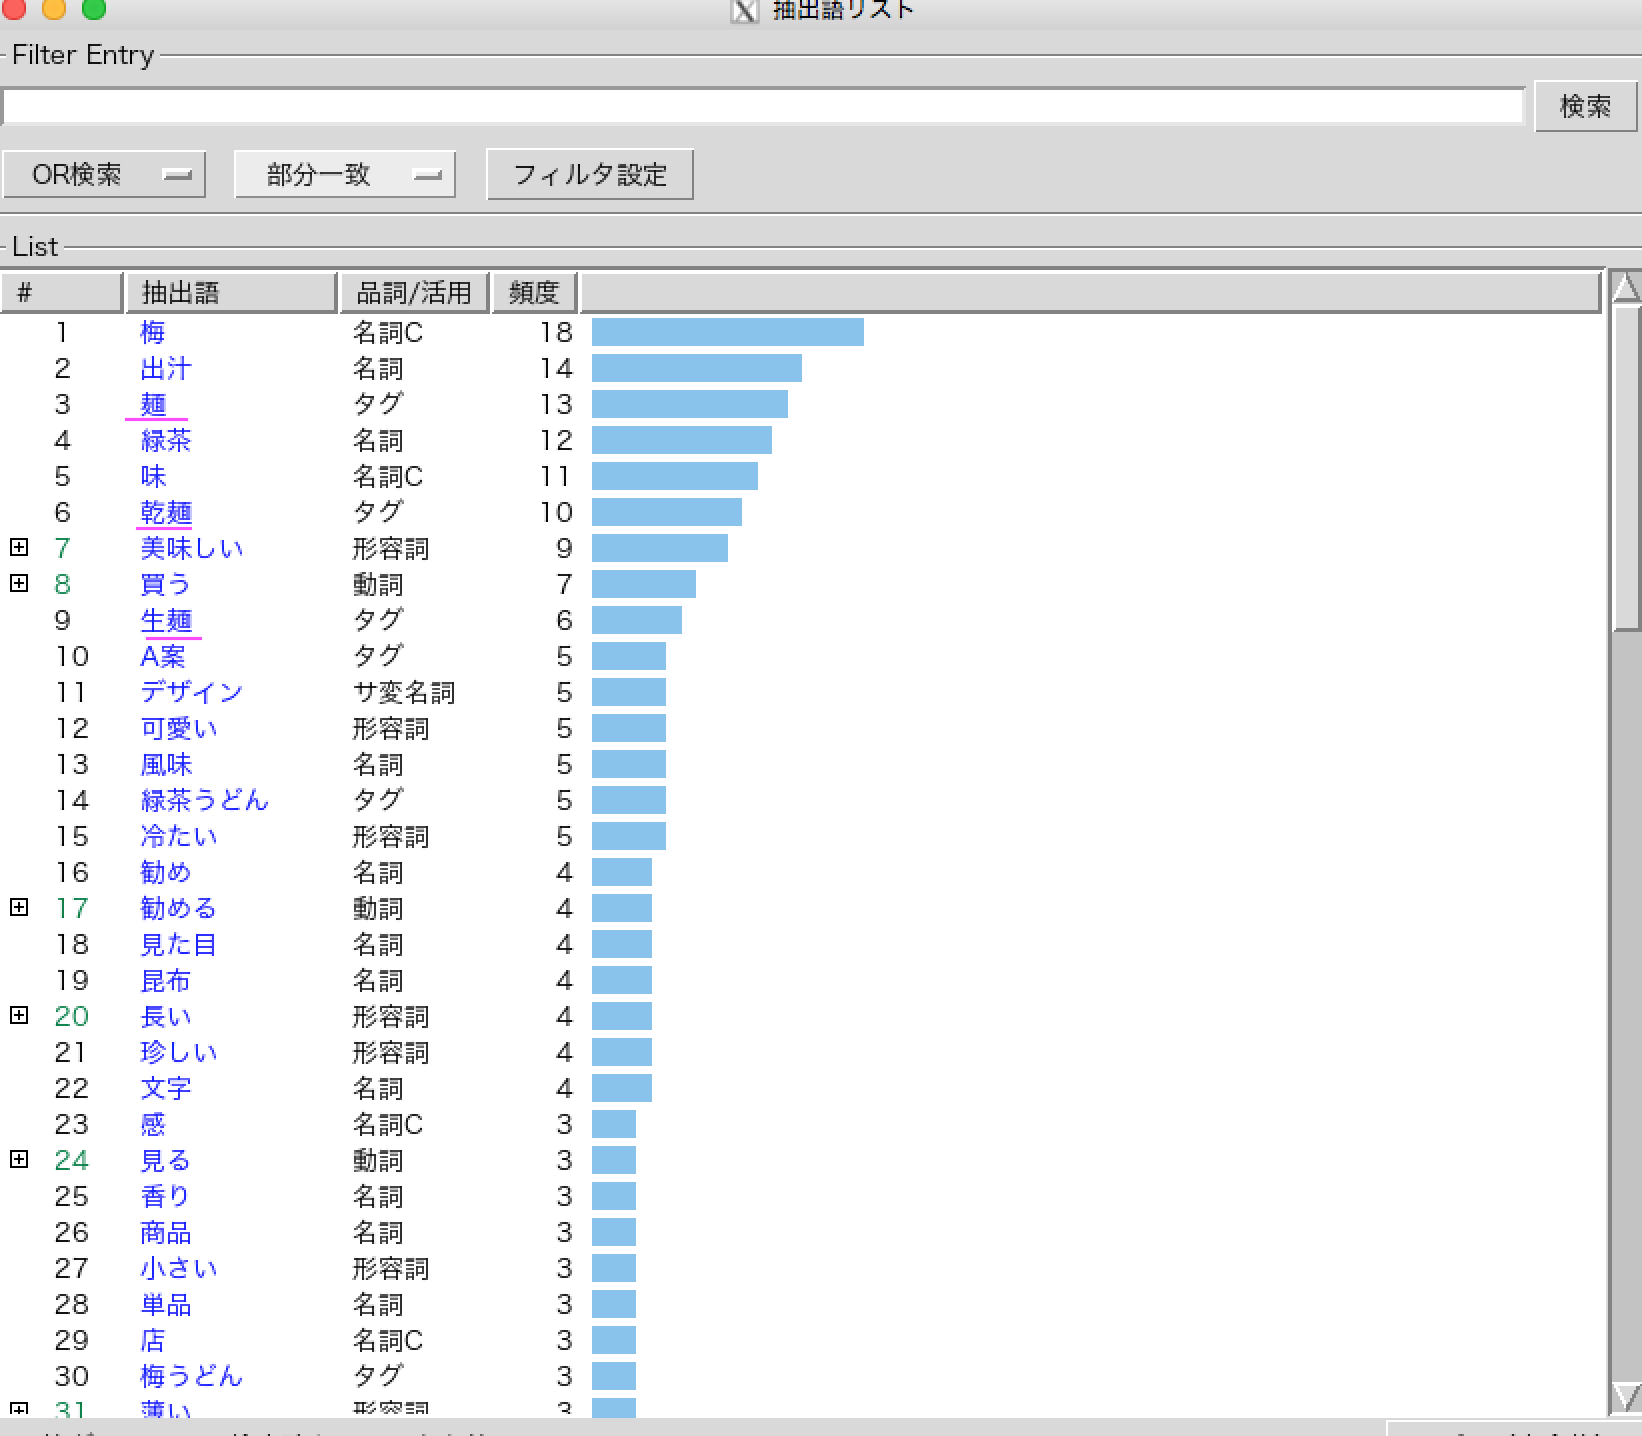Expand the 長い row plus icon

(19, 1015)
